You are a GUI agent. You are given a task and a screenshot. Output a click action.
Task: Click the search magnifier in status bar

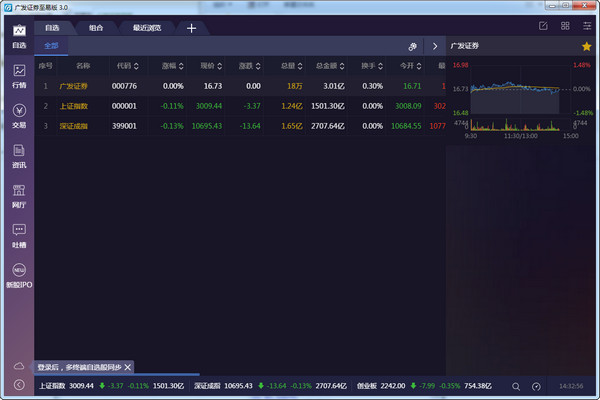516,386
